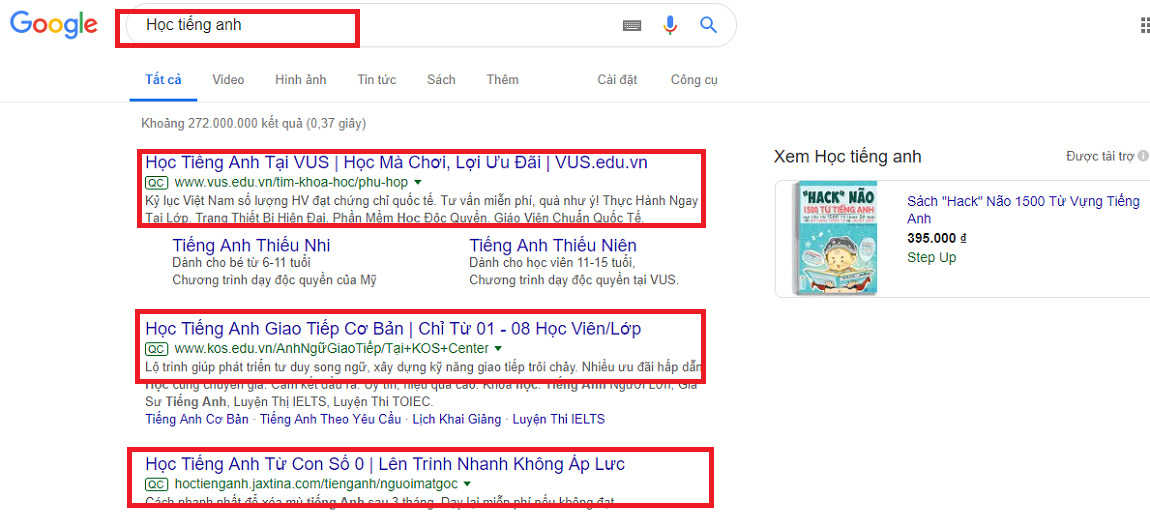Click the 395.000 đ price
This screenshot has width=1150, height=527.
pyautogui.click(x=937, y=238)
